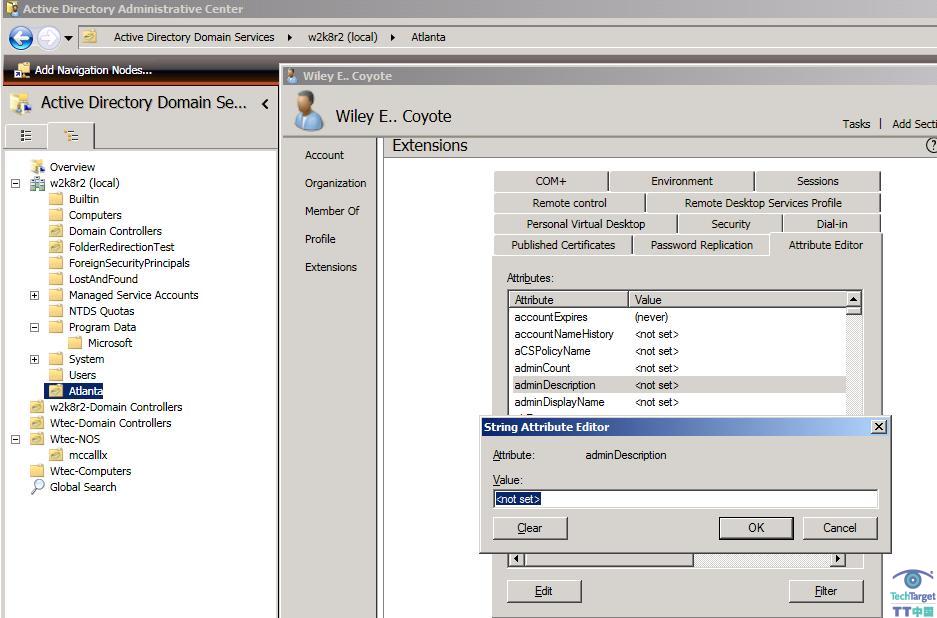Collapse the navigation pane with the chevron
The height and width of the screenshot is (618, 937).
coord(265,103)
